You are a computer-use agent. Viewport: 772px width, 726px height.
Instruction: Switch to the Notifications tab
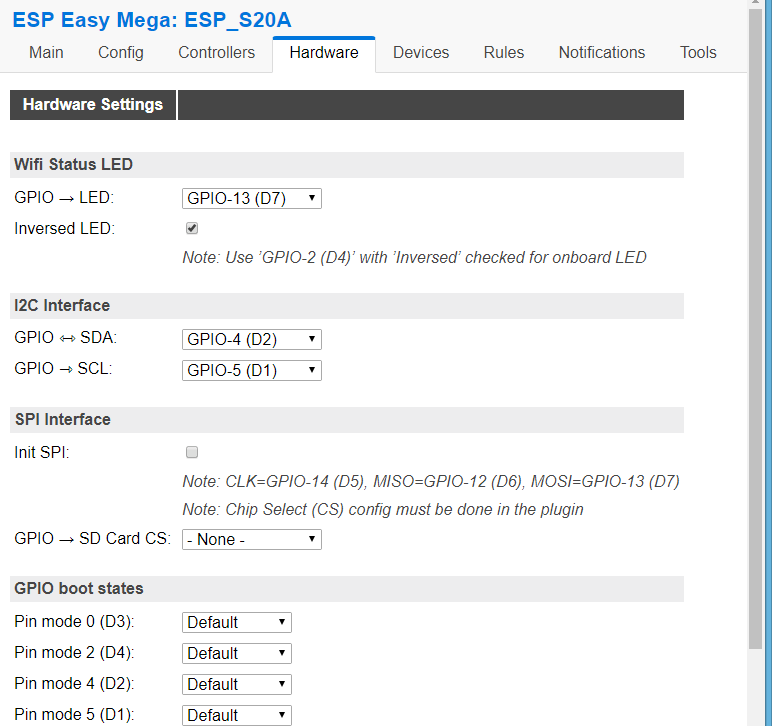pos(602,52)
